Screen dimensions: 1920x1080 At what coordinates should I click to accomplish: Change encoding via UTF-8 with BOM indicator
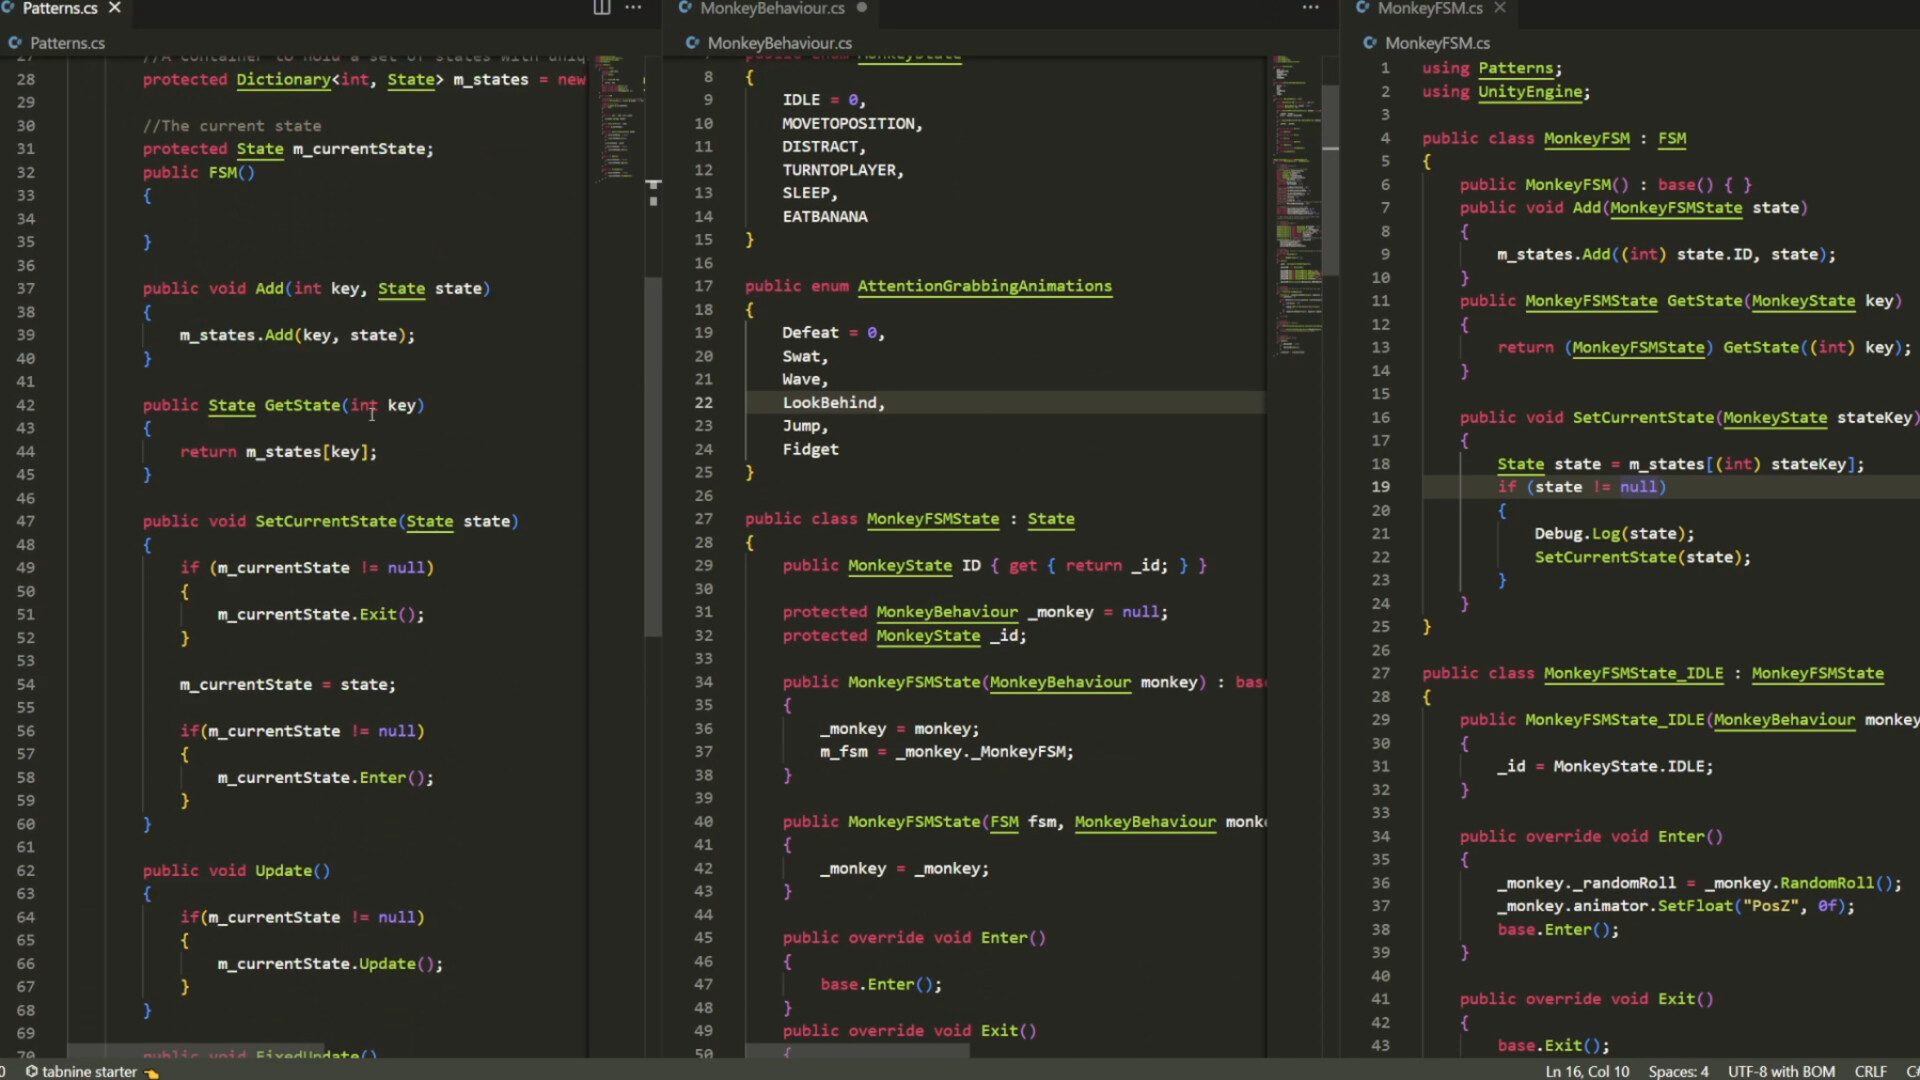click(x=1781, y=1071)
